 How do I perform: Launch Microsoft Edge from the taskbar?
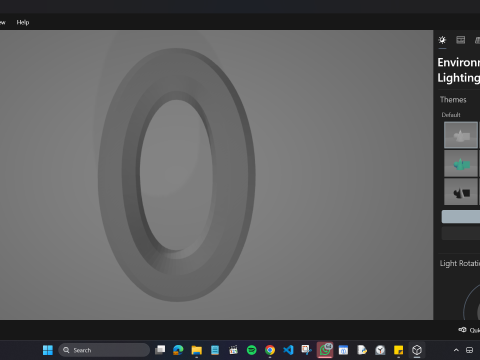(x=178, y=350)
